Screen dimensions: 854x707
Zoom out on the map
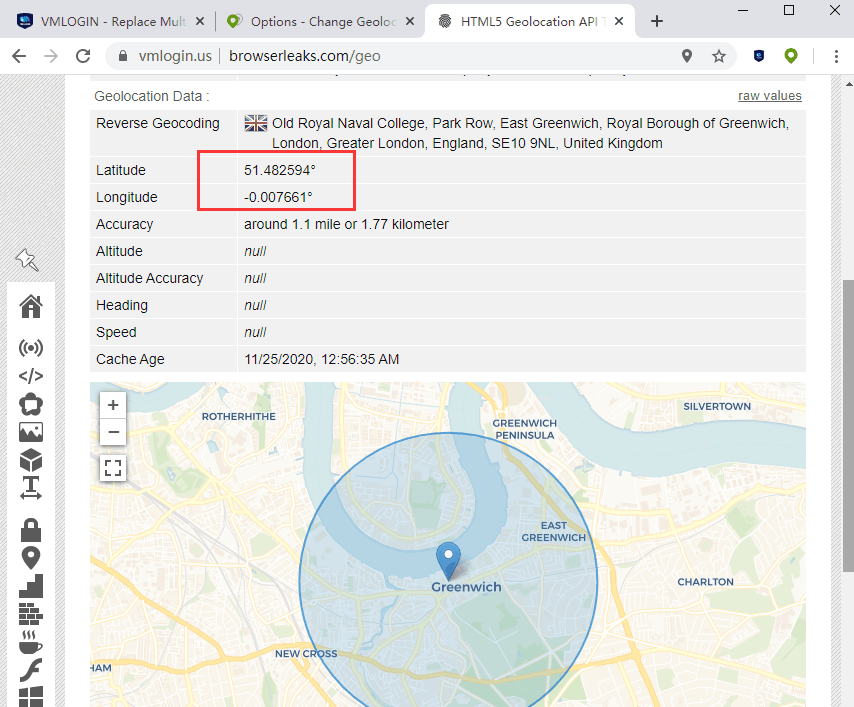(113, 432)
